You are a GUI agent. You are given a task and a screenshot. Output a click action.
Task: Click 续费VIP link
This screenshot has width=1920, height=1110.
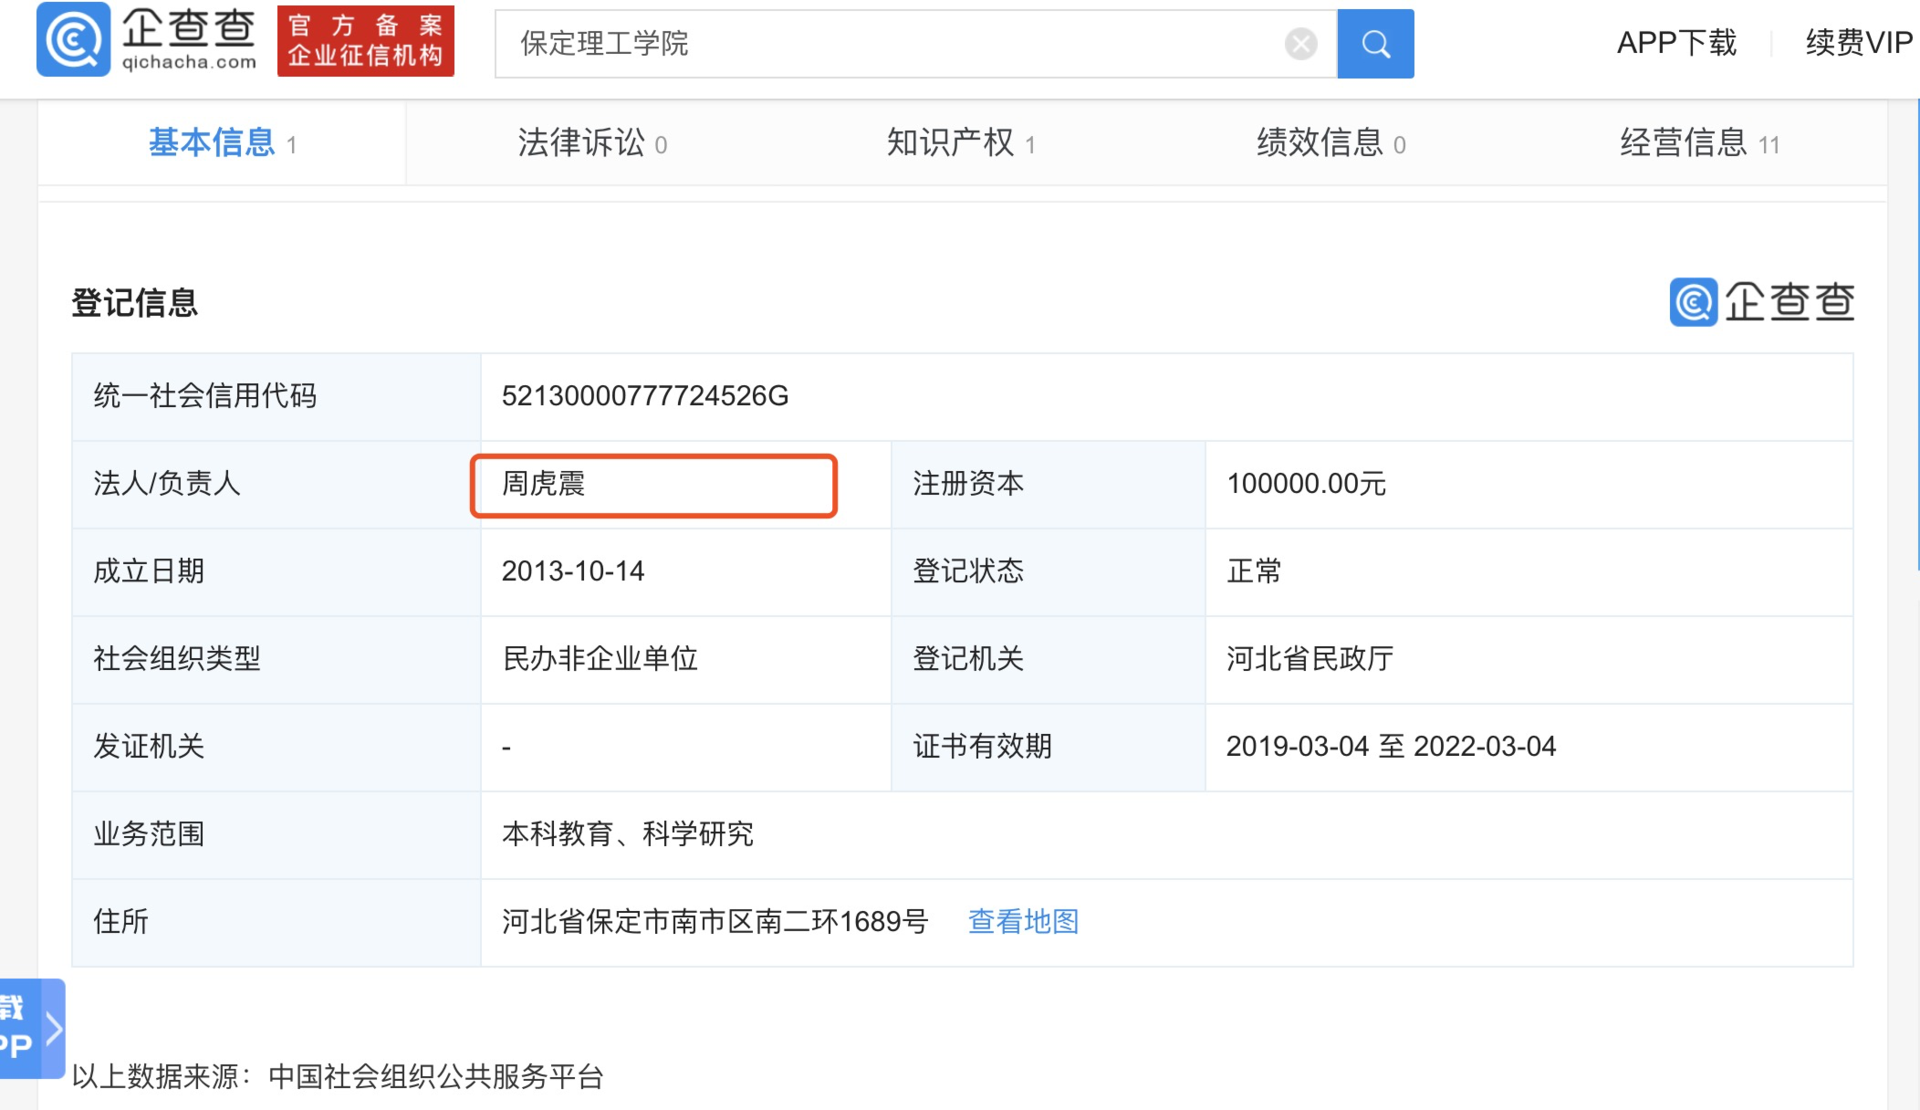1857,43
